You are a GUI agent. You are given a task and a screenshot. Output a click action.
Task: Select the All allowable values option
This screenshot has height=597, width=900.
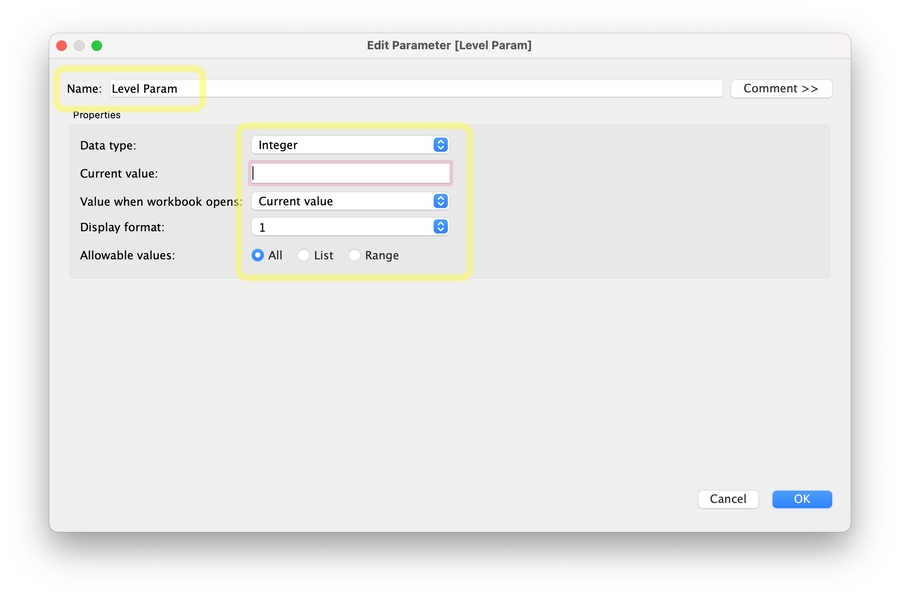click(257, 255)
